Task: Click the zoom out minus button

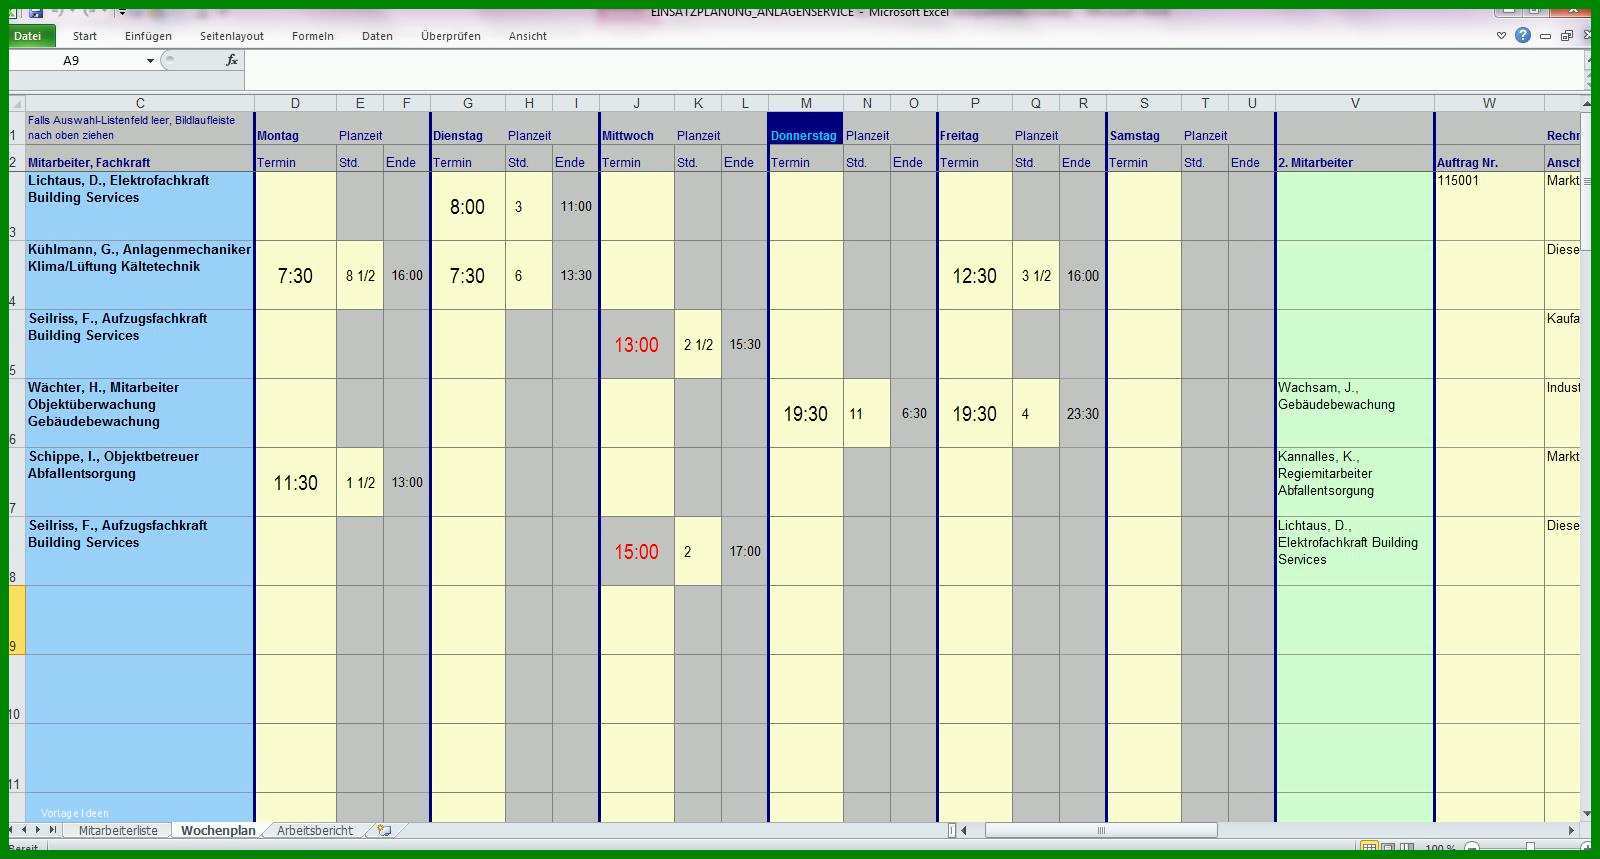Action: pos(1470,848)
